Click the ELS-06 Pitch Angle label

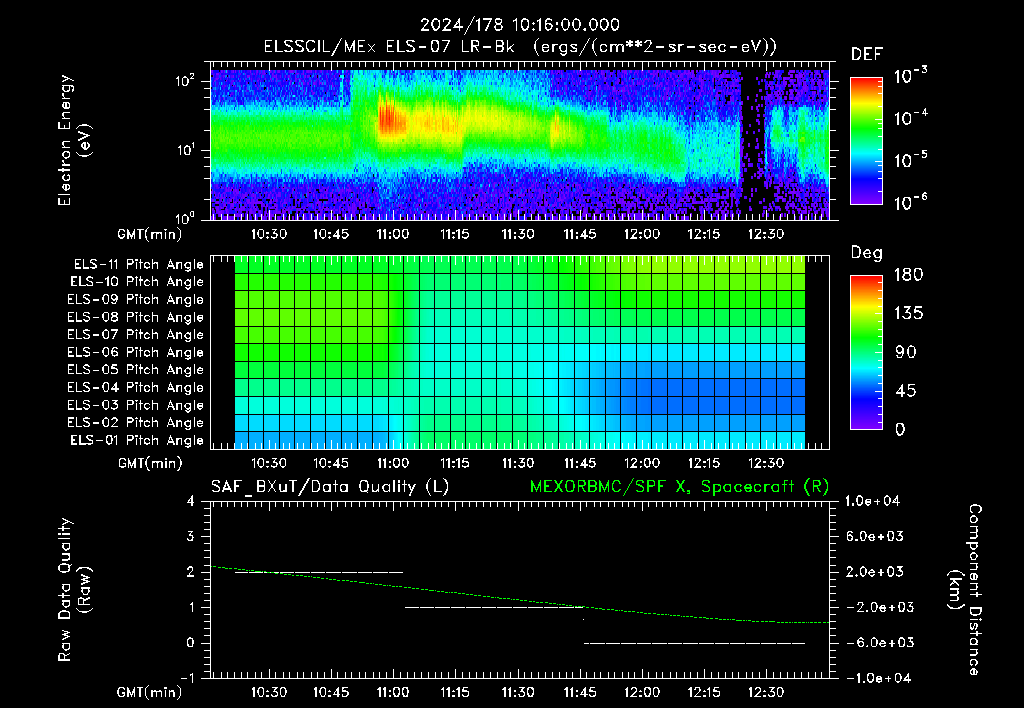[x=135, y=352]
